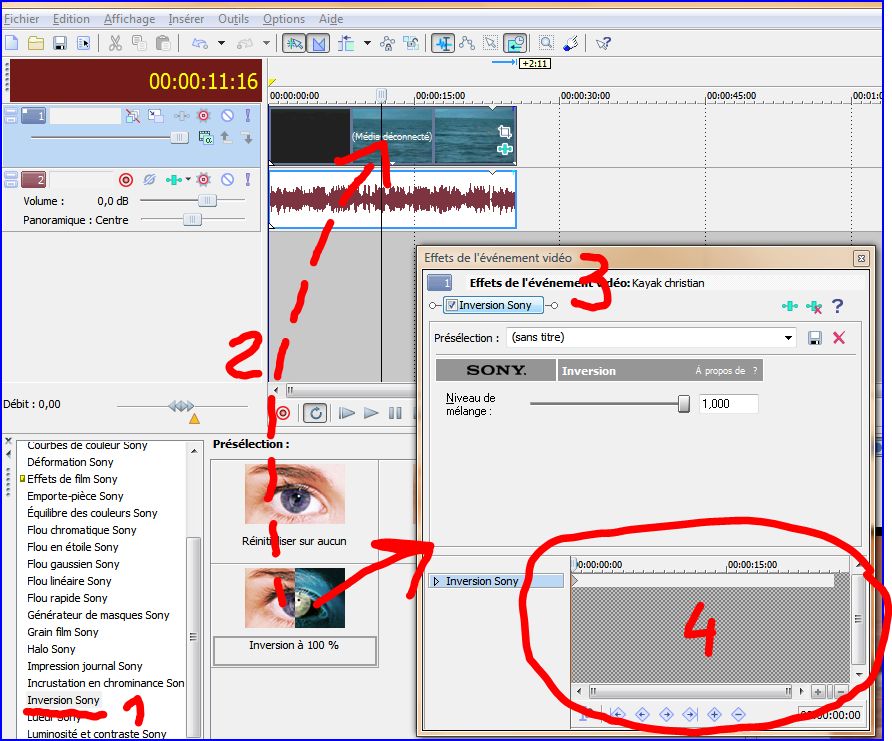Open the Affichage menu
This screenshot has width=892, height=741.
tap(129, 19)
